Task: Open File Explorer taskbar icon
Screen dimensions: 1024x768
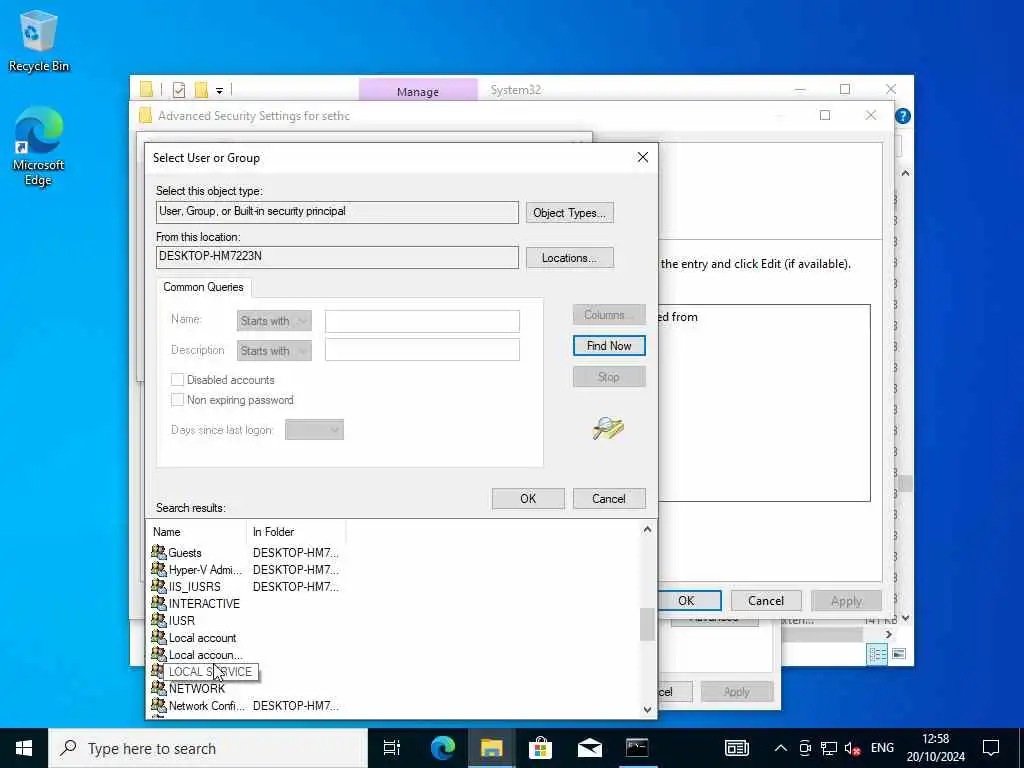Action: (x=491, y=748)
